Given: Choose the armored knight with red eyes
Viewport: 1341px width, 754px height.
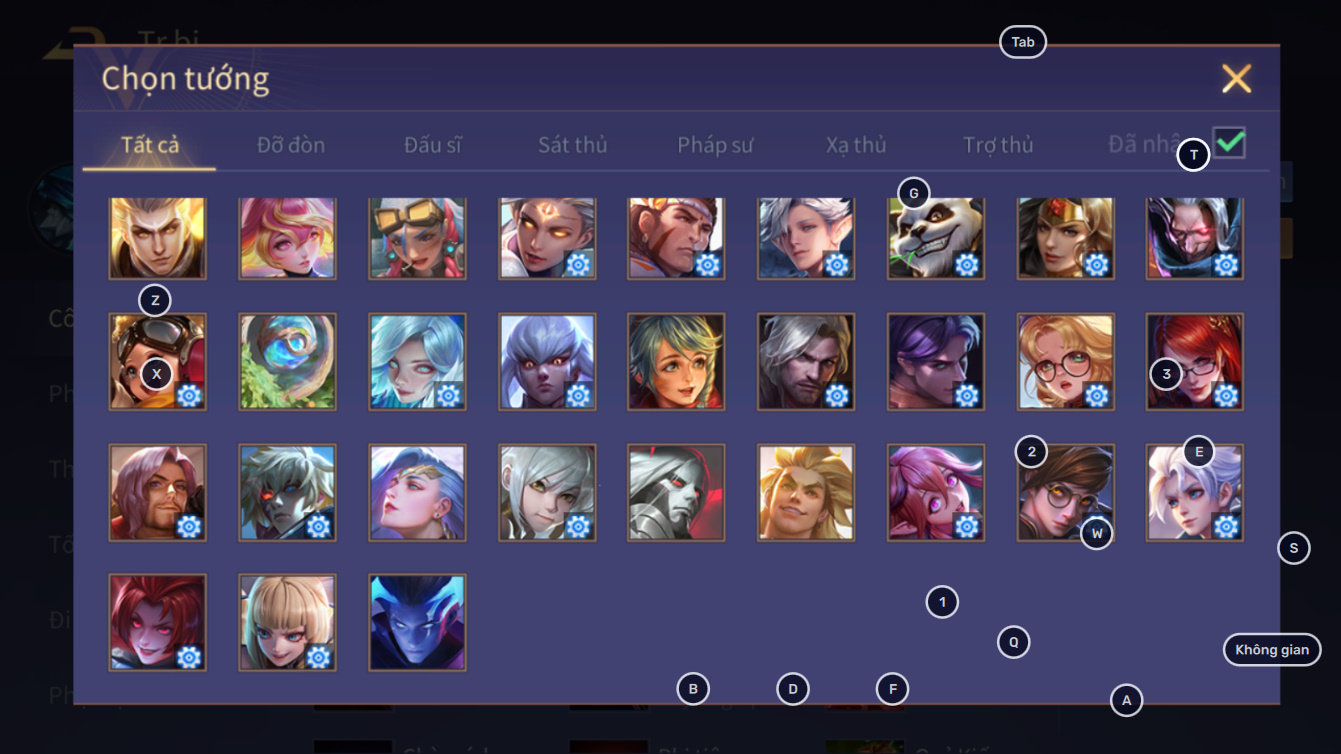Looking at the screenshot, I should pos(676,492).
